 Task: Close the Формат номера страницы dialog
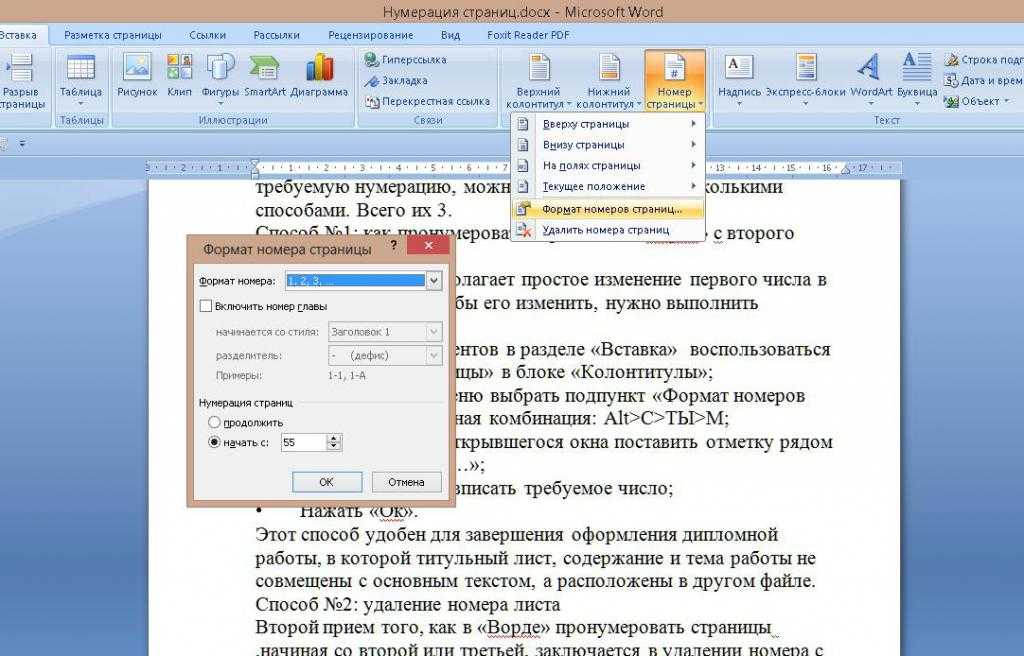tap(428, 245)
